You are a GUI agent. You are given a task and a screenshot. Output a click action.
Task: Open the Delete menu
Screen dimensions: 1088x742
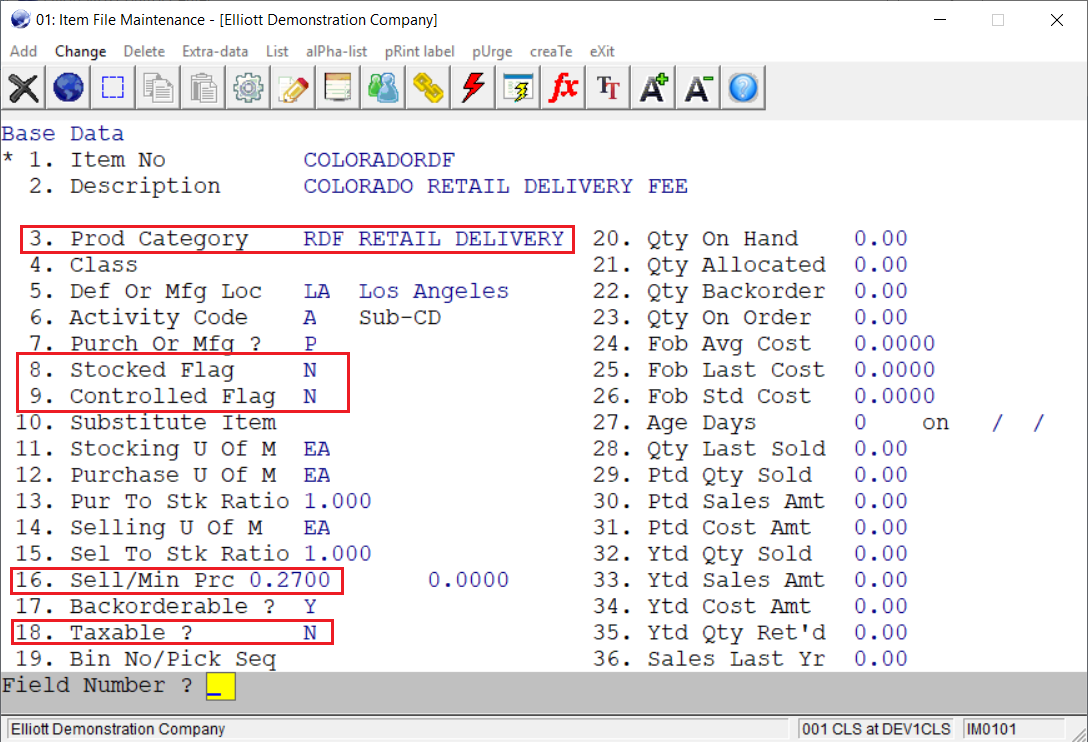(x=144, y=51)
